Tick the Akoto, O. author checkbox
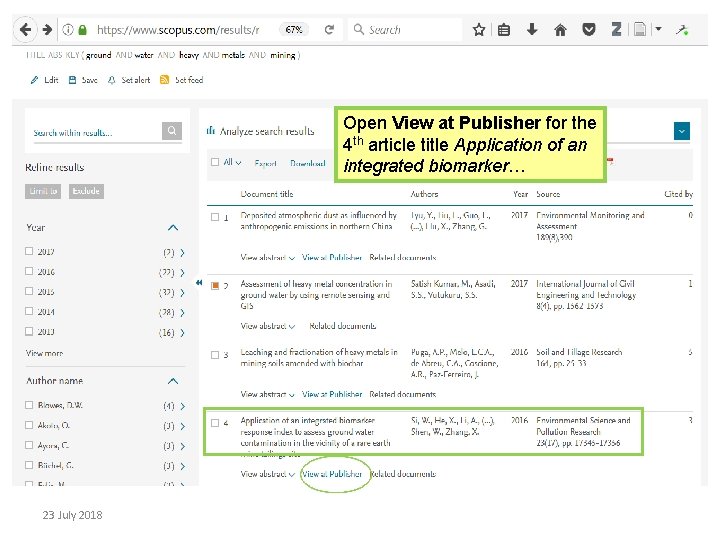 pos(29,425)
